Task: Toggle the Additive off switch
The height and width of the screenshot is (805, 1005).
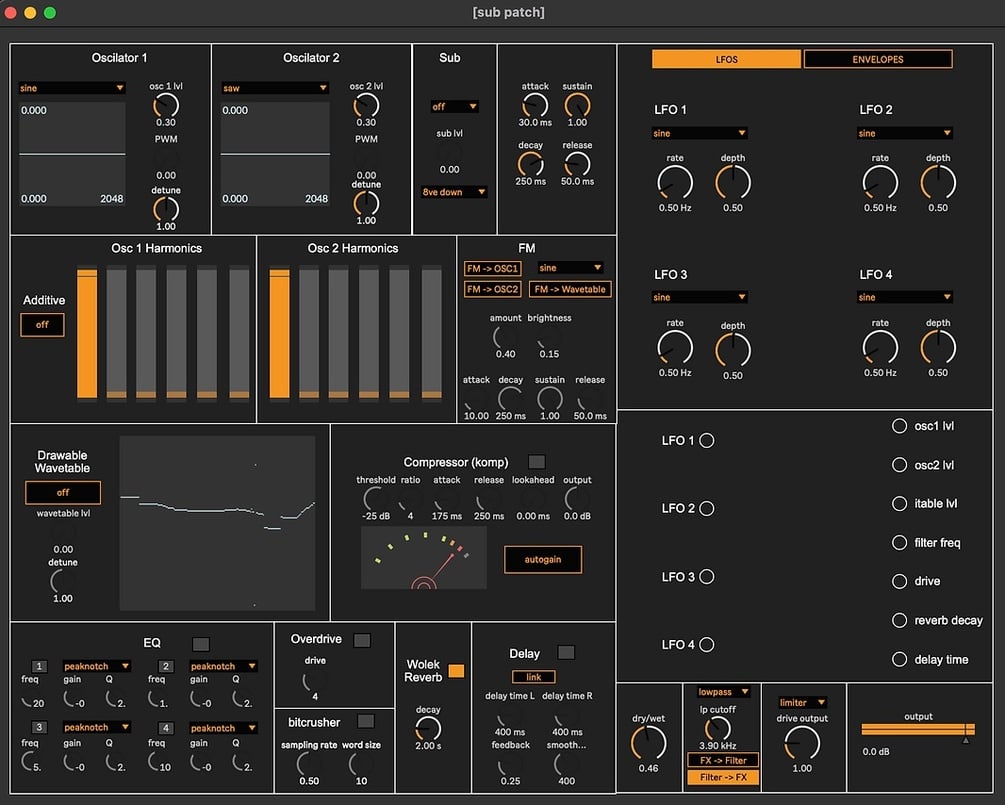Action: (x=42, y=324)
